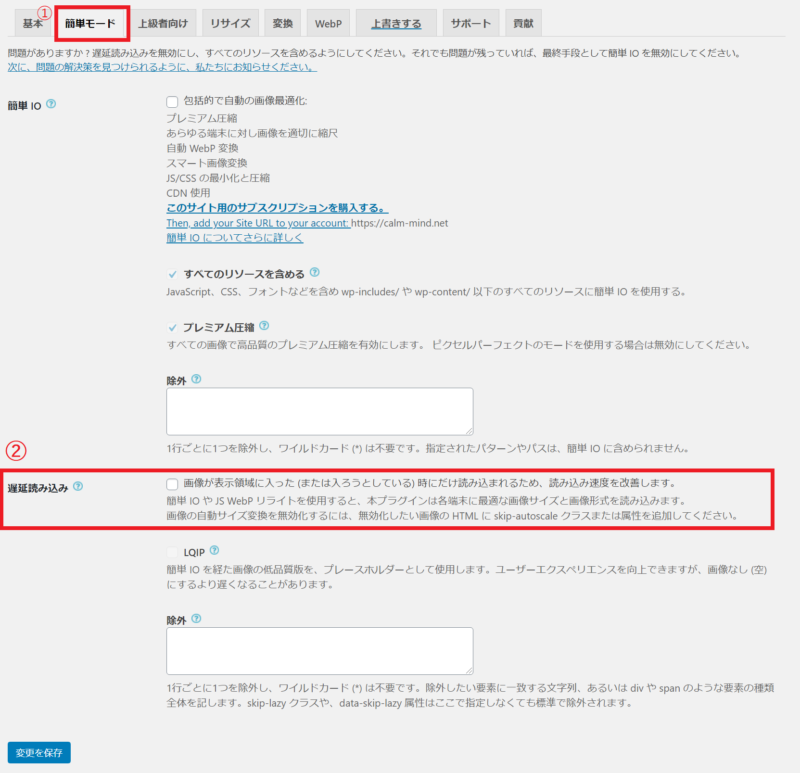Open help icon next to 遅延読み込み
The height and width of the screenshot is (773, 800).
pos(78,486)
